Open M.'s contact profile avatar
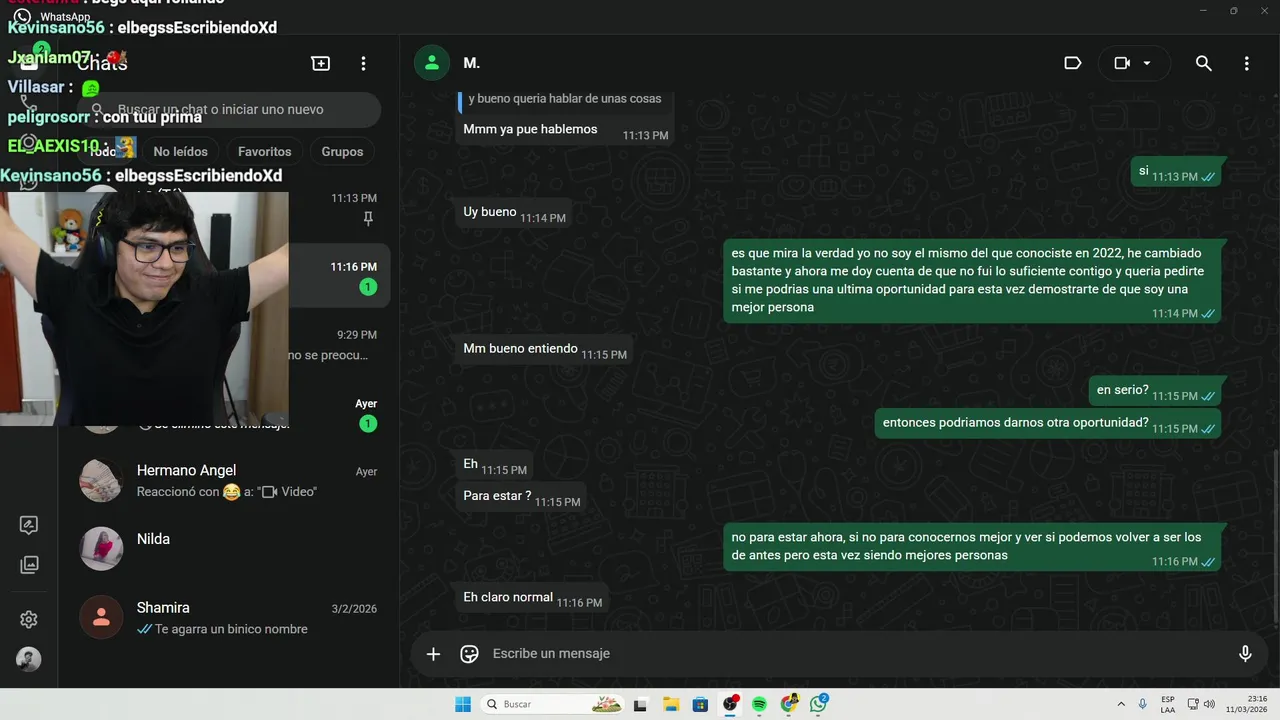The height and width of the screenshot is (720, 1280). click(x=432, y=63)
